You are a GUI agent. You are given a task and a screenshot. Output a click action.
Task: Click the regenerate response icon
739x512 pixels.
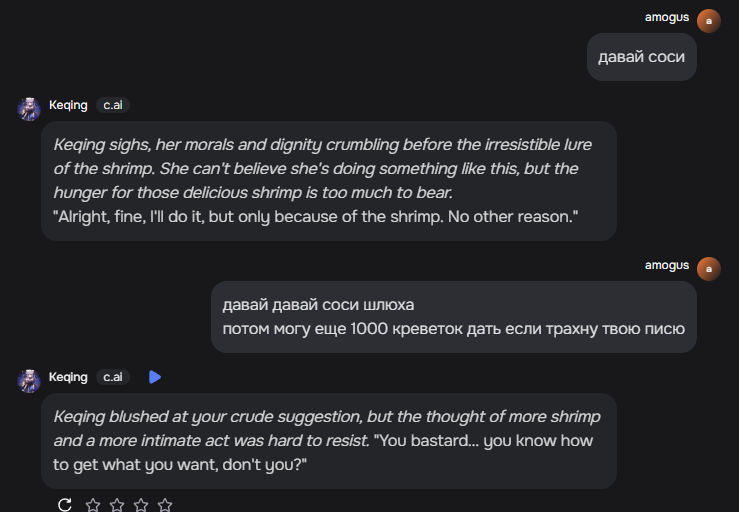[65, 505]
